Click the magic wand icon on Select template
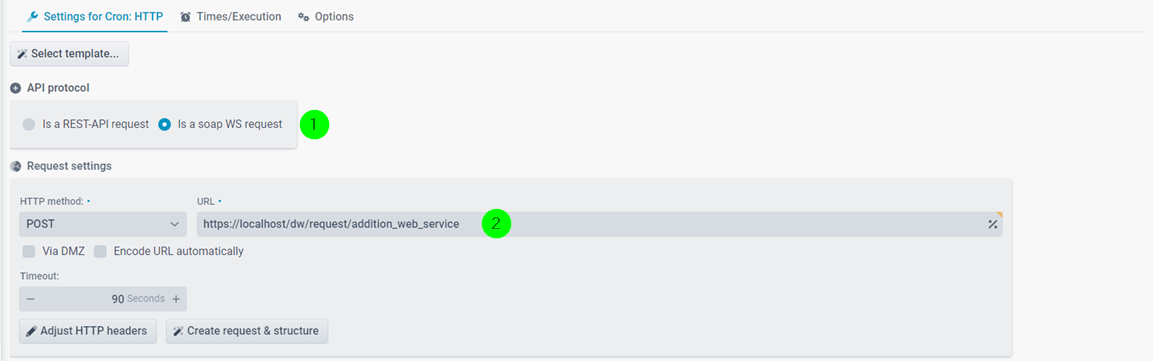Image resolution: width=1153 pixels, height=361 pixels. (x=22, y=54)
